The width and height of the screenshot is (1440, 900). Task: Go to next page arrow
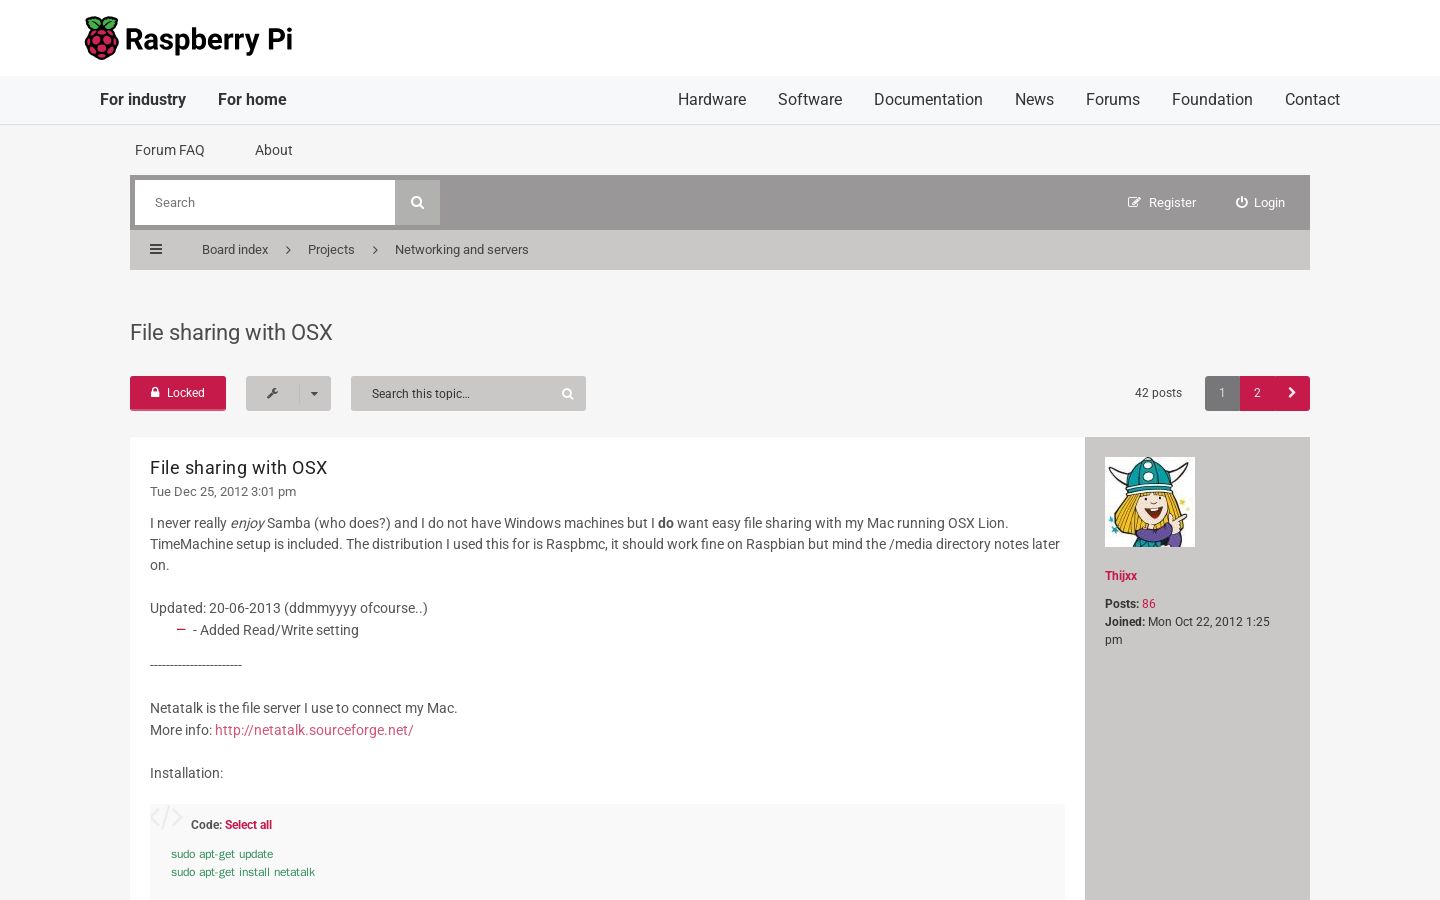click(x=1292, y=393)
